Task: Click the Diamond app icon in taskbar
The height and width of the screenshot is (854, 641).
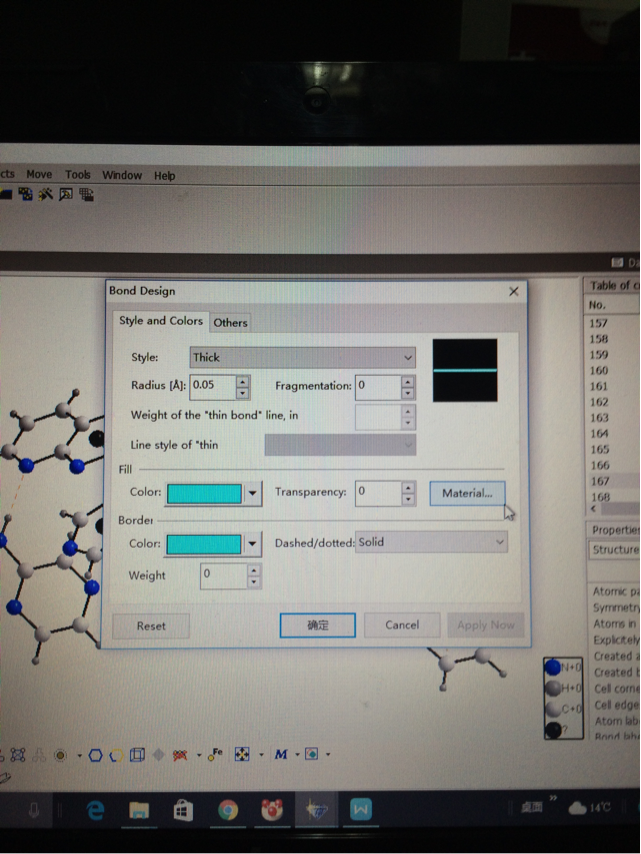Action: [x=316, y=810]
